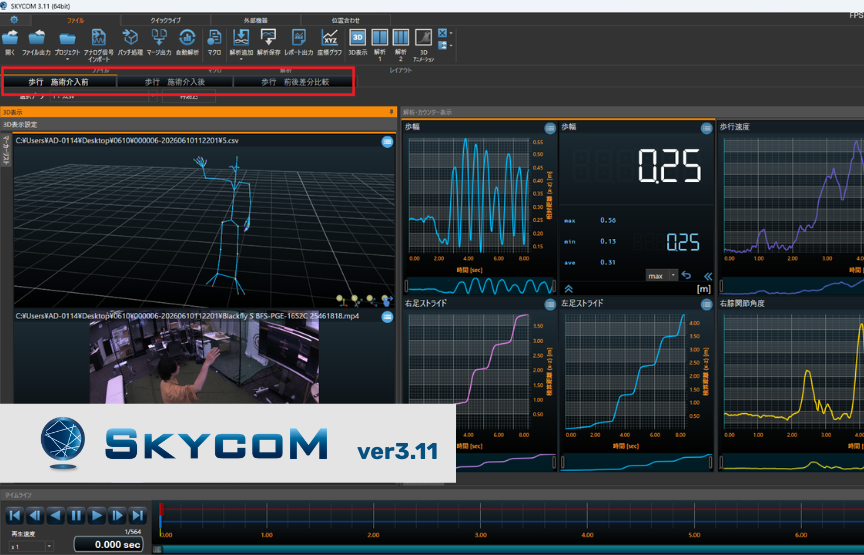Click the max value 0.56 in counter
The width and height of the screenshot is (864, 555).
tap(608, 220)
